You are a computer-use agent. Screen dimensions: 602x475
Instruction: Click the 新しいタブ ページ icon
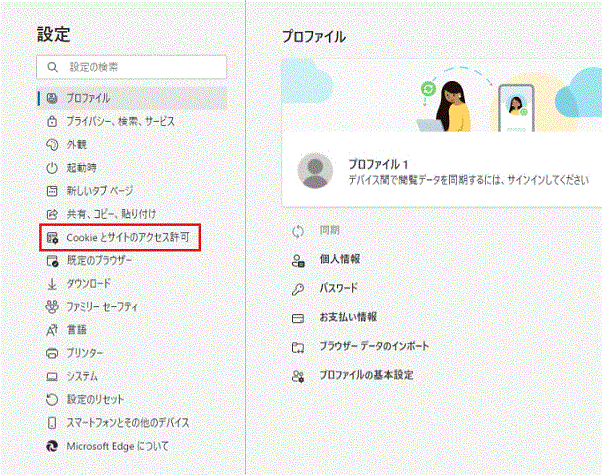coord(52,191)
